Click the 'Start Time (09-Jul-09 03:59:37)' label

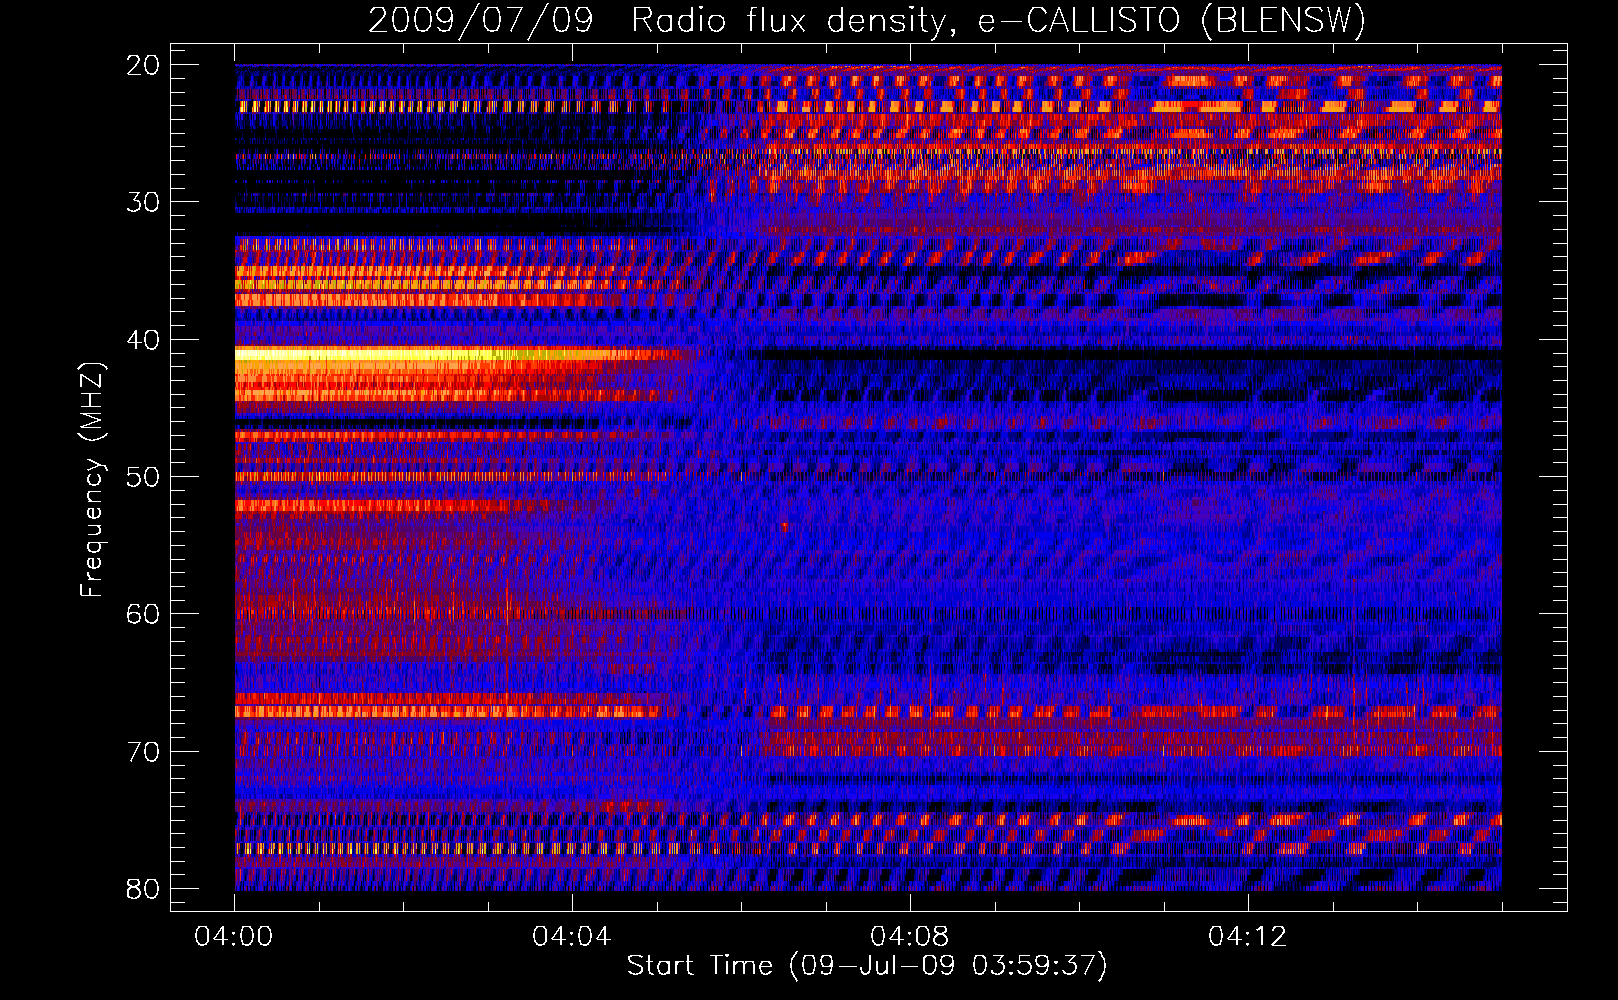(867, 966)
